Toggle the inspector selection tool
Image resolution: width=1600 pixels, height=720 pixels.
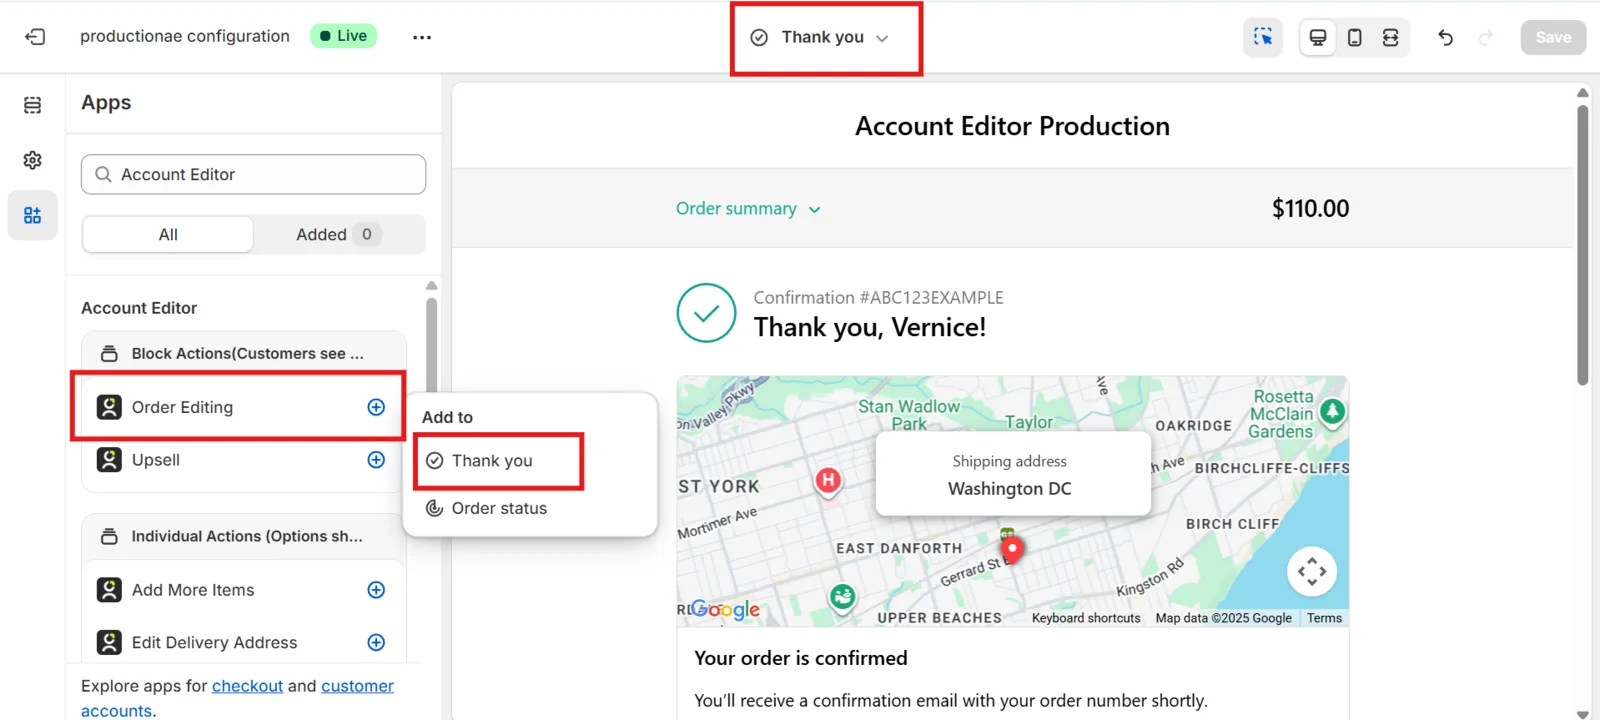[1263, 37]
